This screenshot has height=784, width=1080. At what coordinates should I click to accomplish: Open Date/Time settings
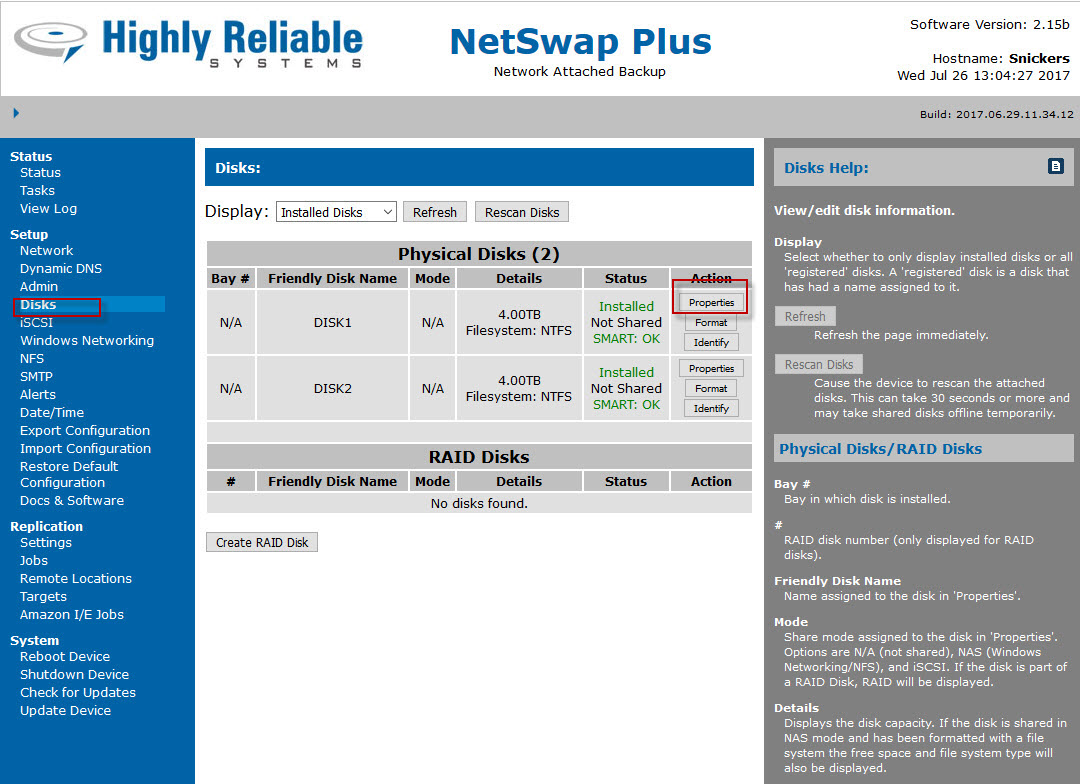click(x=52, y=412)
